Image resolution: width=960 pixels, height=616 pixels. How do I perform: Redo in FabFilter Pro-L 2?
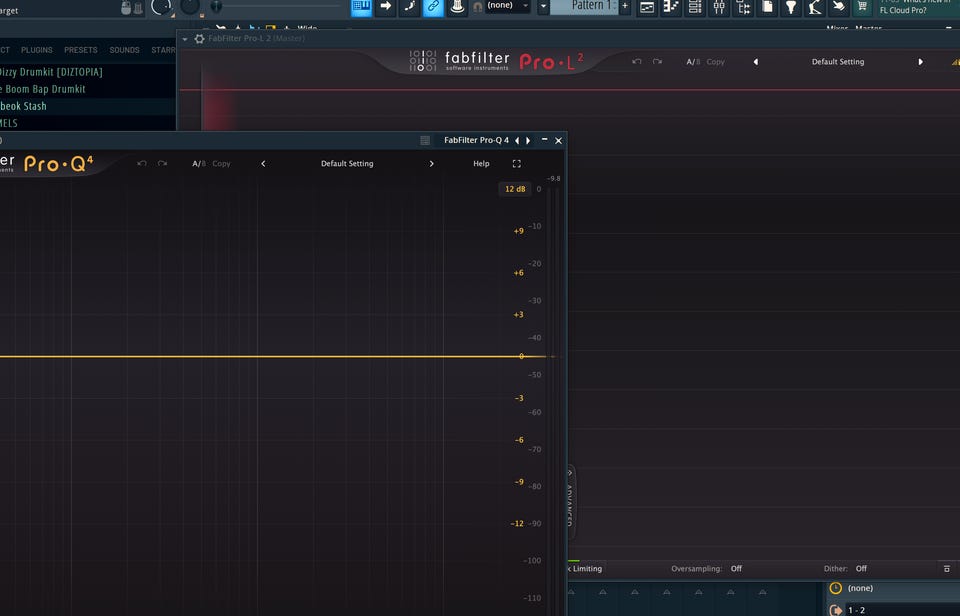pyautogui.click(x=657, y=62)
